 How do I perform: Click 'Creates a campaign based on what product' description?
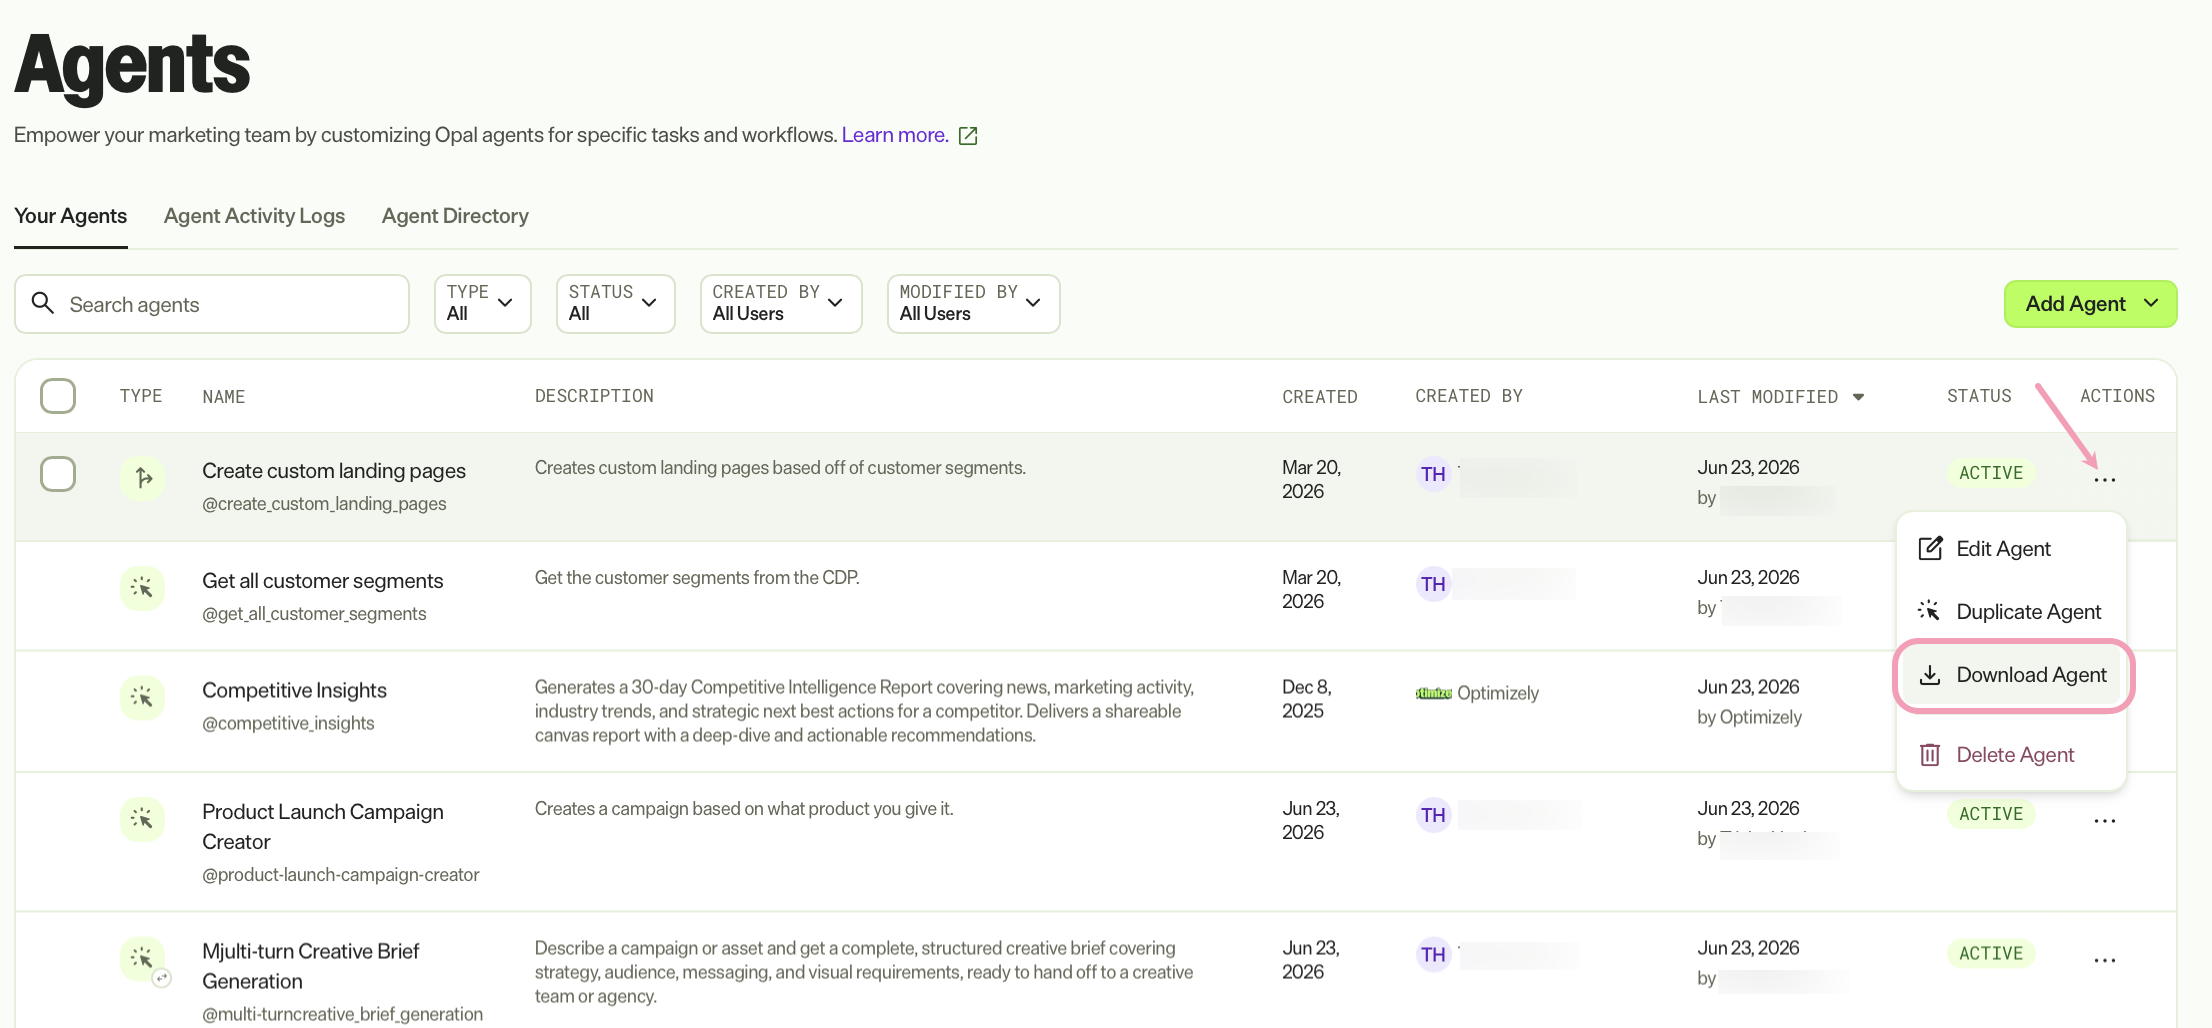click(x=744, y=809)
